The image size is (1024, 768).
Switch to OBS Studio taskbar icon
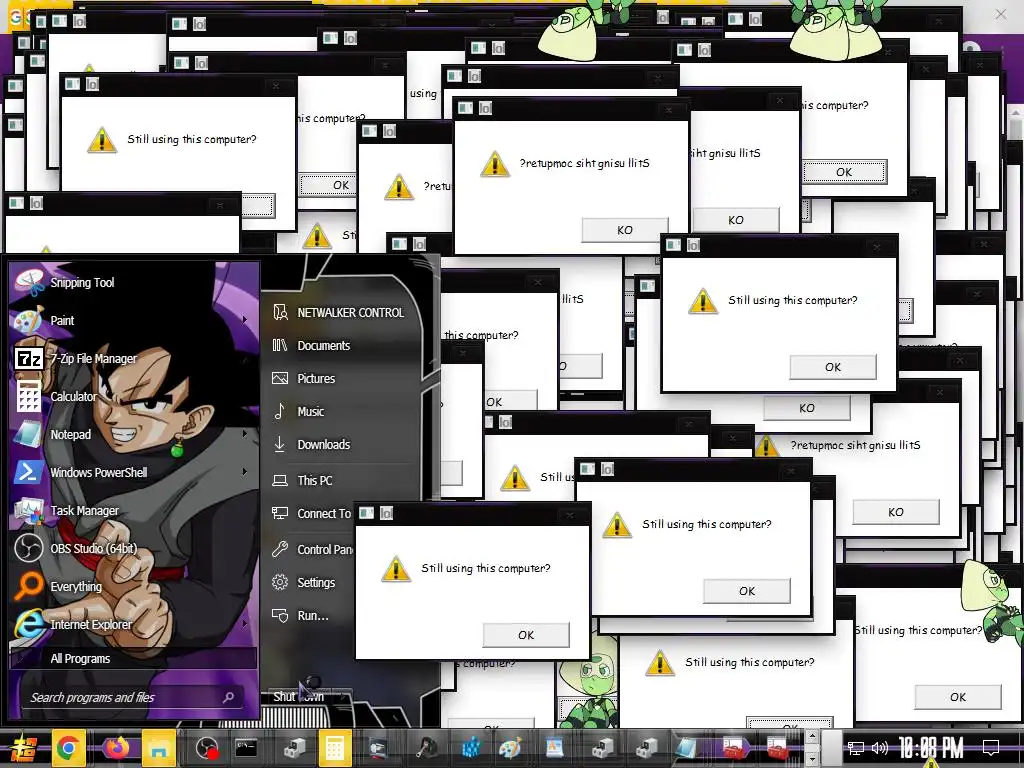(x=206, y=748)
